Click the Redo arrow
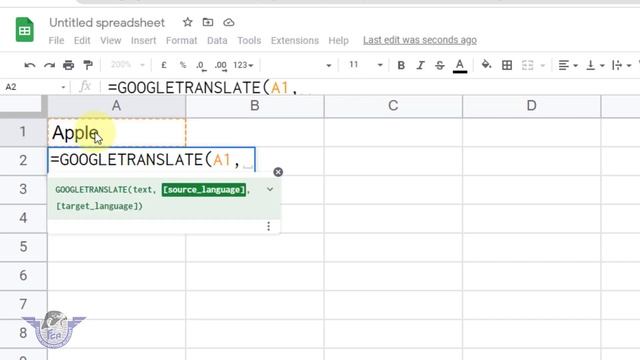The image size is (640, 360). click(x=49, y=65)
